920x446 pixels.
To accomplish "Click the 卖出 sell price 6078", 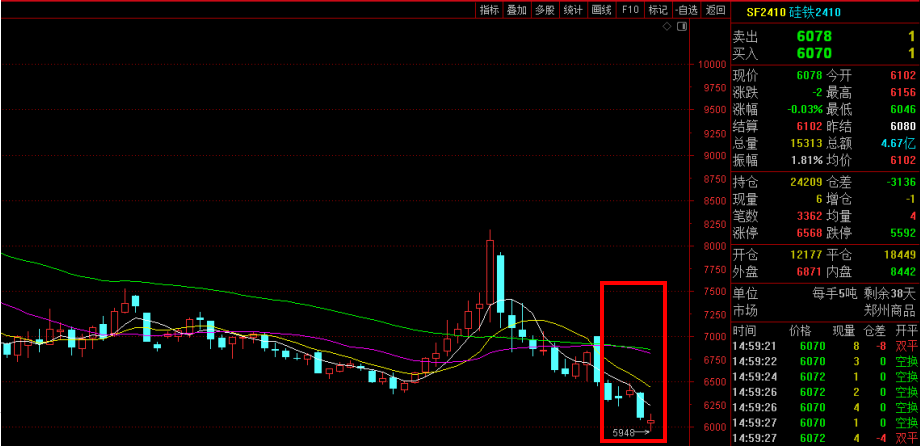I will point(814,36).
